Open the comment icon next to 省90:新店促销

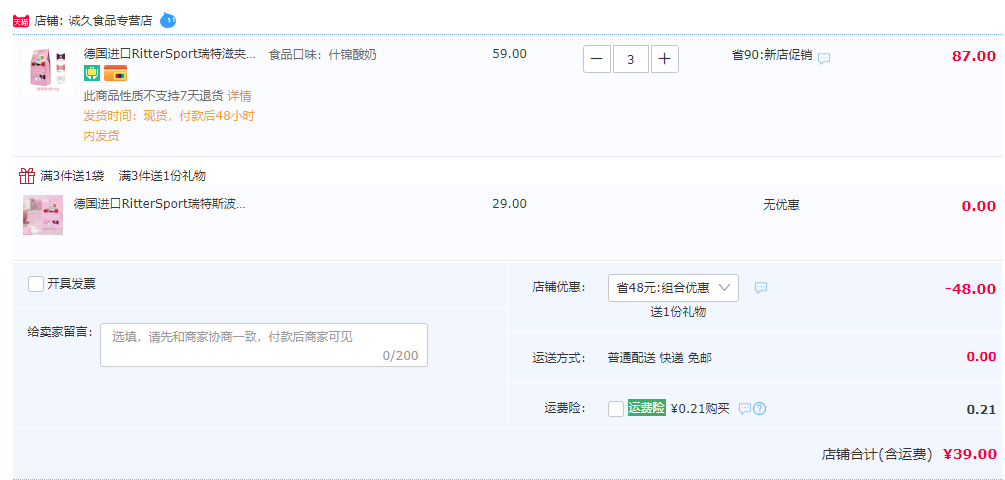click(x=824, y=58)
